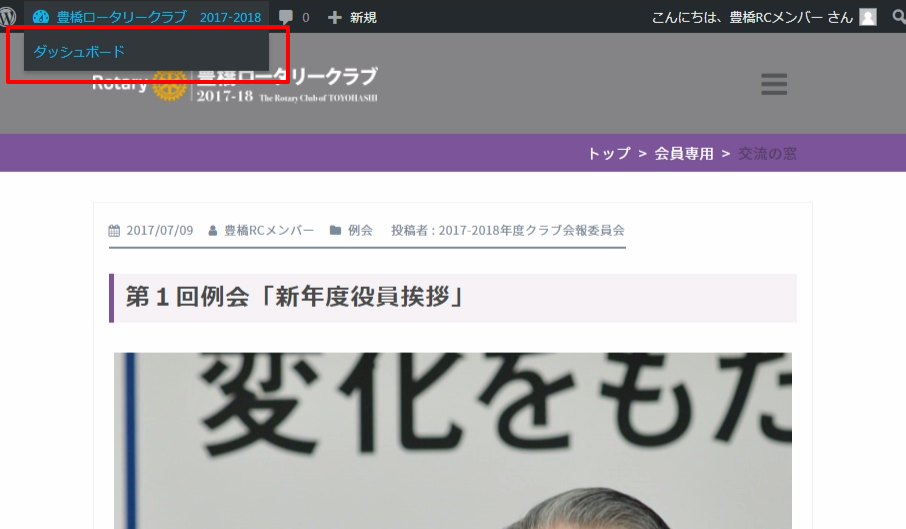This screenshot has height=529, width=906.
Task: Click the dashboard gauge icon beside the site name
Action: click(41, 17)
